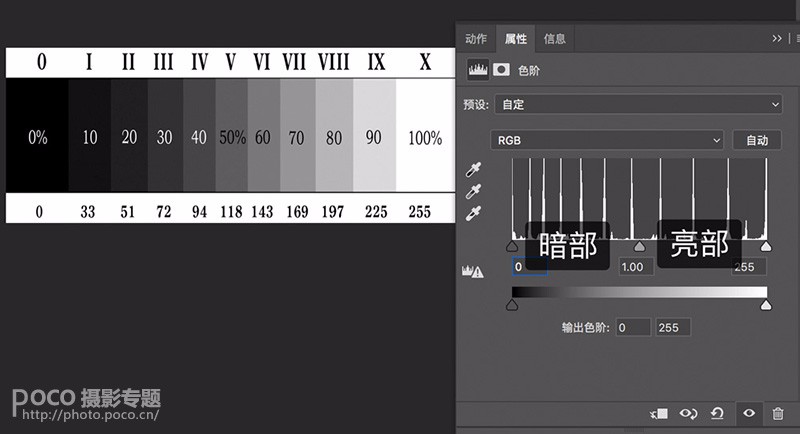This screenshot has width=800, height=434.
Task: Click the midtone 1.00 value field
Action: tap(636, 267)
